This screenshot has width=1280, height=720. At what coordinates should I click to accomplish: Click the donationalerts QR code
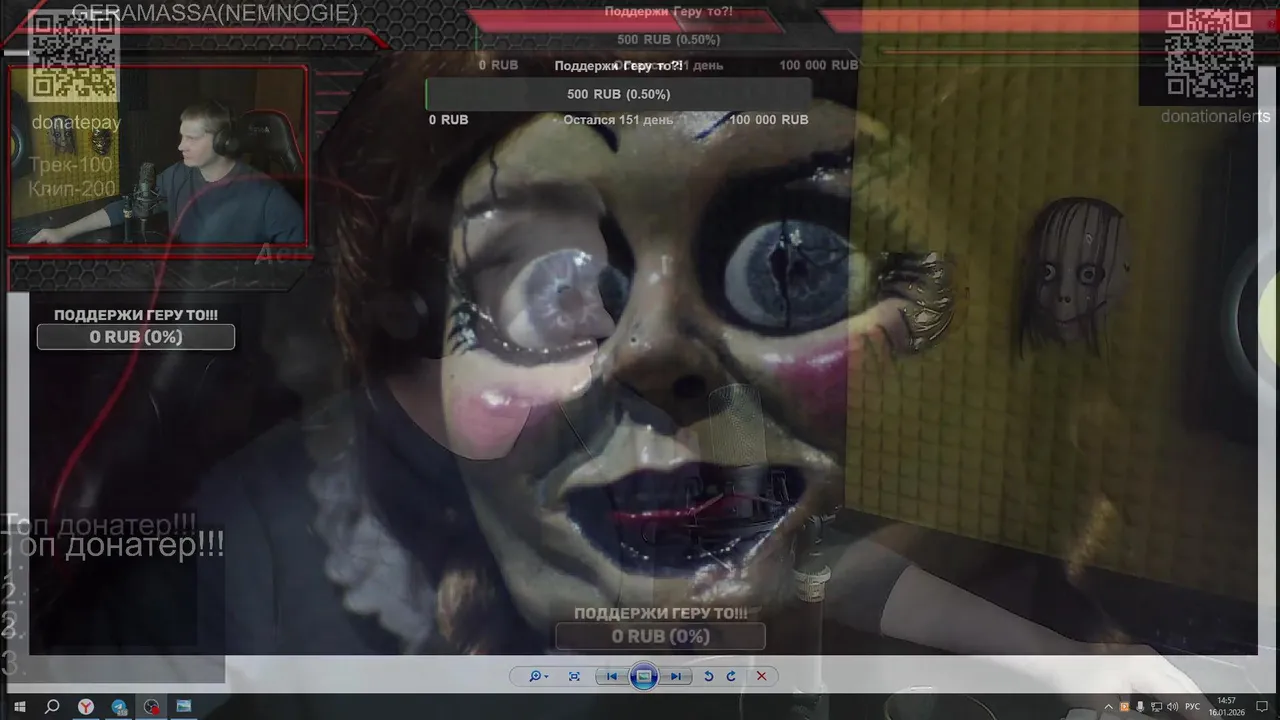[1209, 53]
